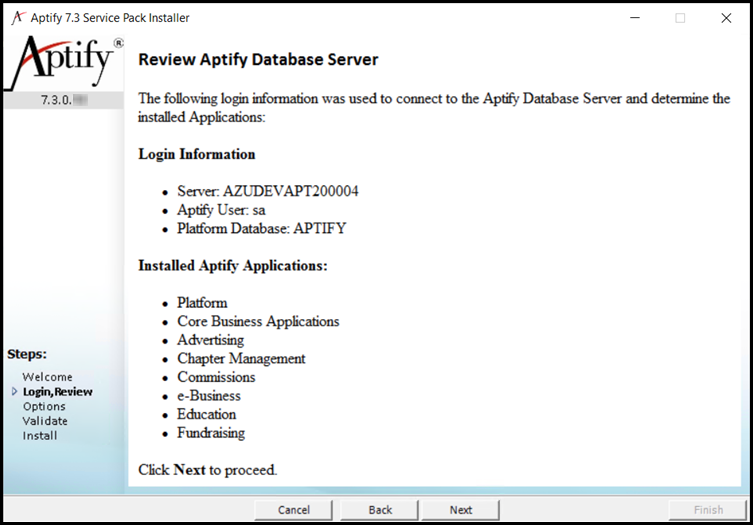Select the Options step
This screenshot has width=753, height=525.
click(x=44, y=406)
